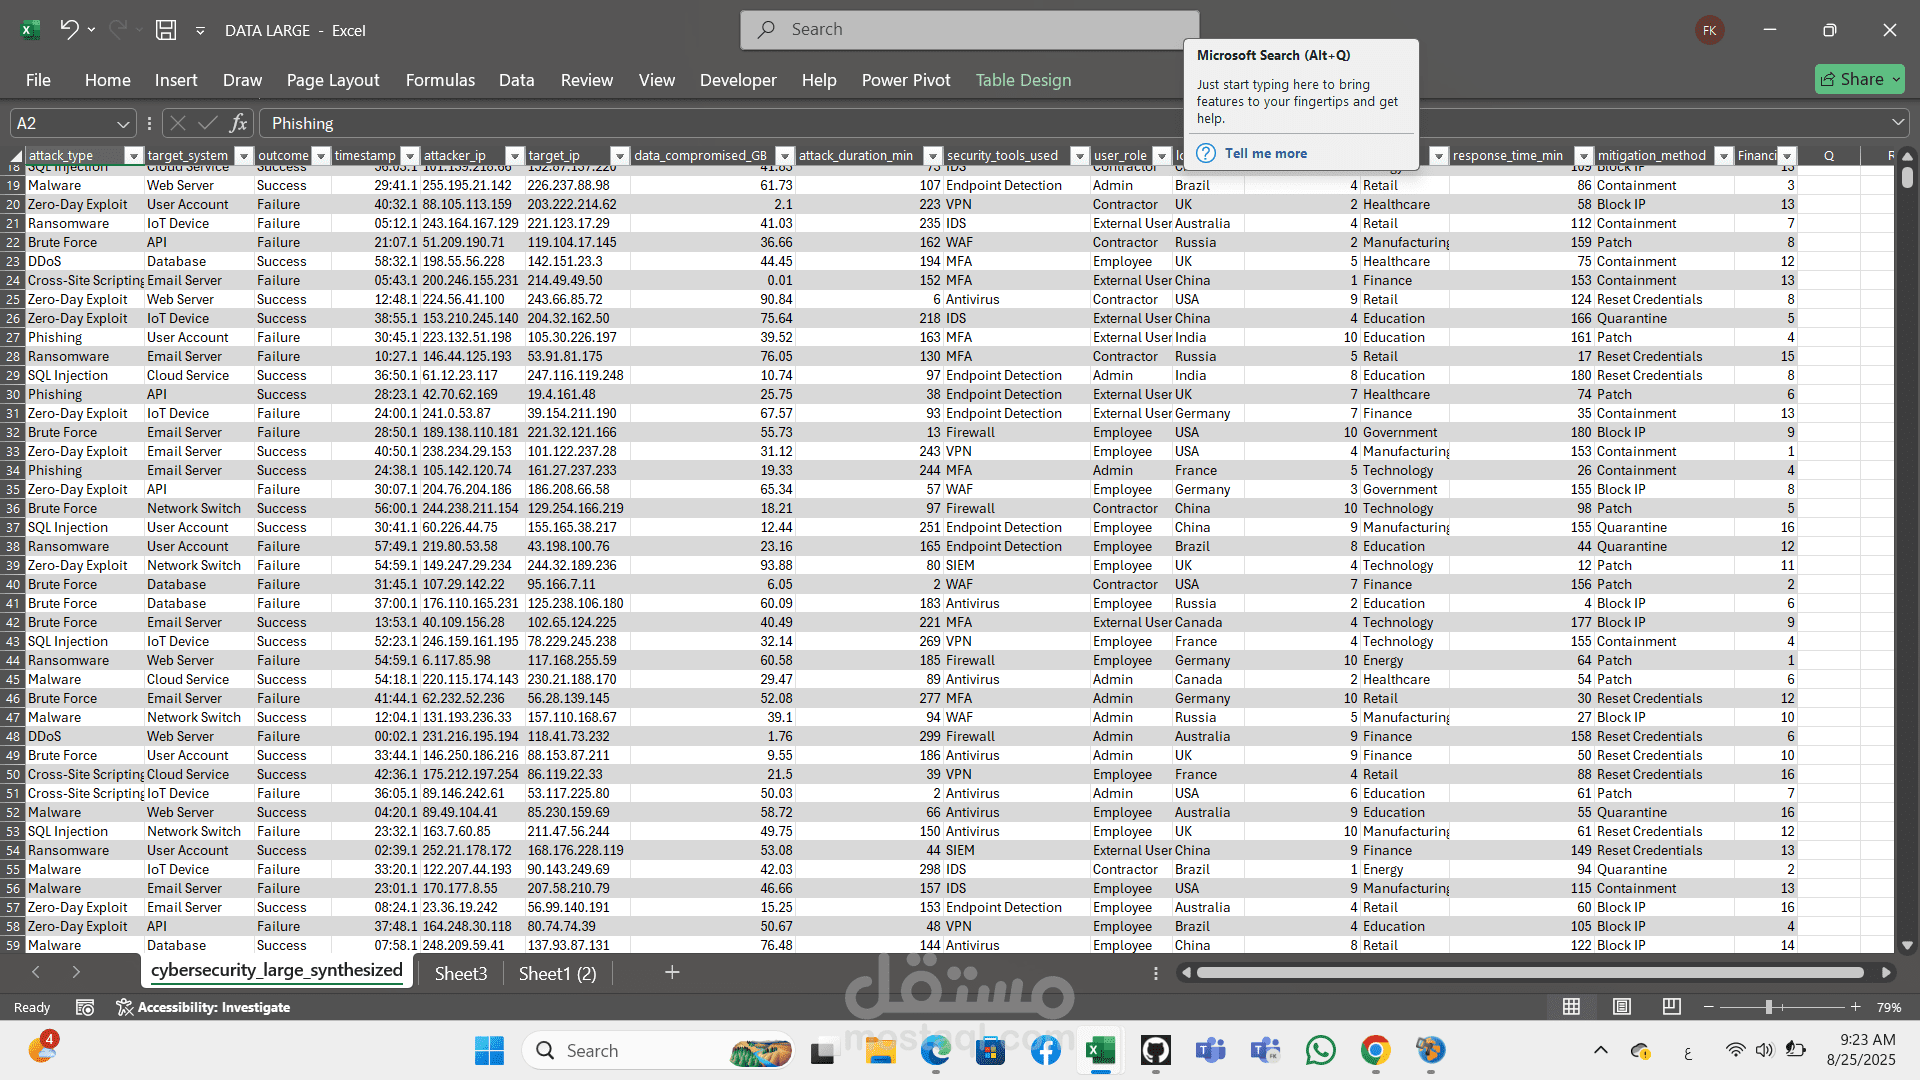The height and width of the screenshot is (1080, 1920).
Task: Click the Tell me more link
Action: click(x=1265, y=153)
